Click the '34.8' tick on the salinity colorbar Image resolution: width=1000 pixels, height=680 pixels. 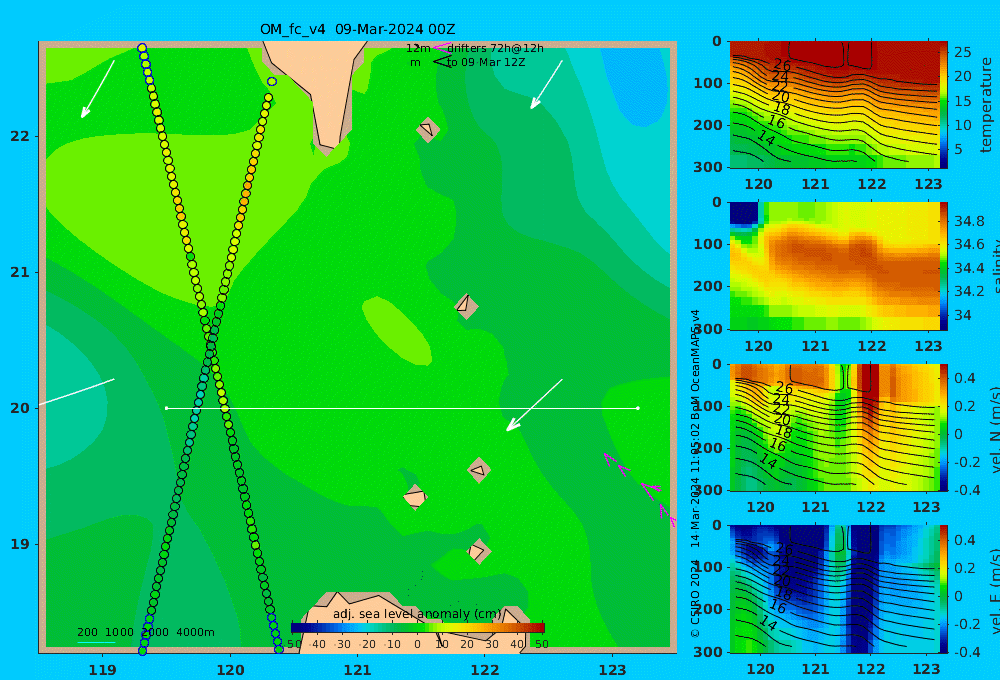[x=969, y=221]
